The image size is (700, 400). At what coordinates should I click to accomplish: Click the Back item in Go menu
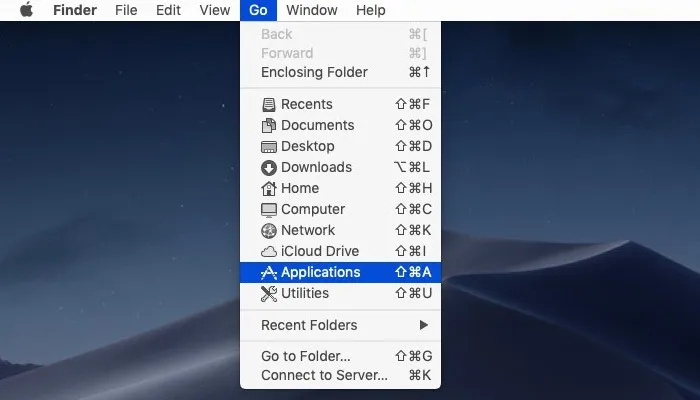click(340, 34)
